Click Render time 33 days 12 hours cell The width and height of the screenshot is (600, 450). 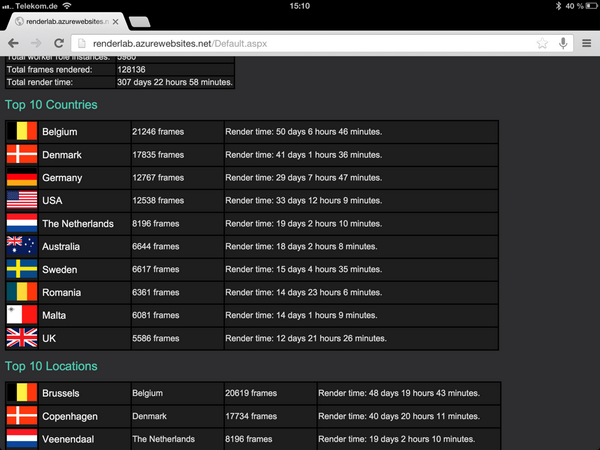[361, 201]
